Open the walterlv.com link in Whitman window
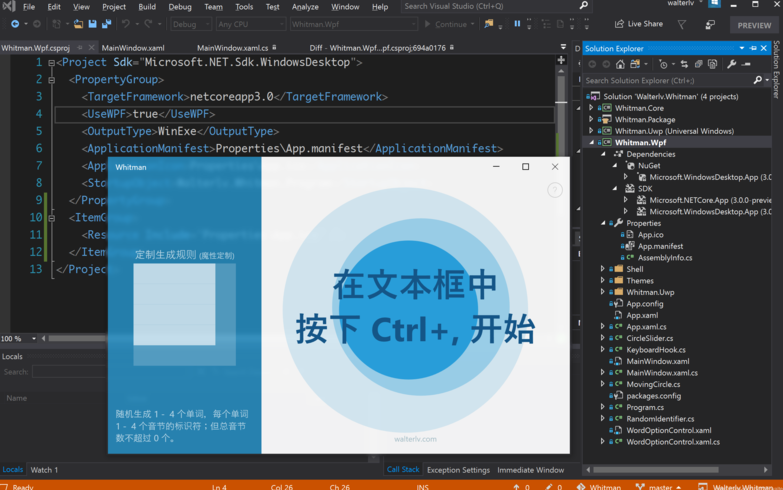The image size is (783, 490). (415, 439)
